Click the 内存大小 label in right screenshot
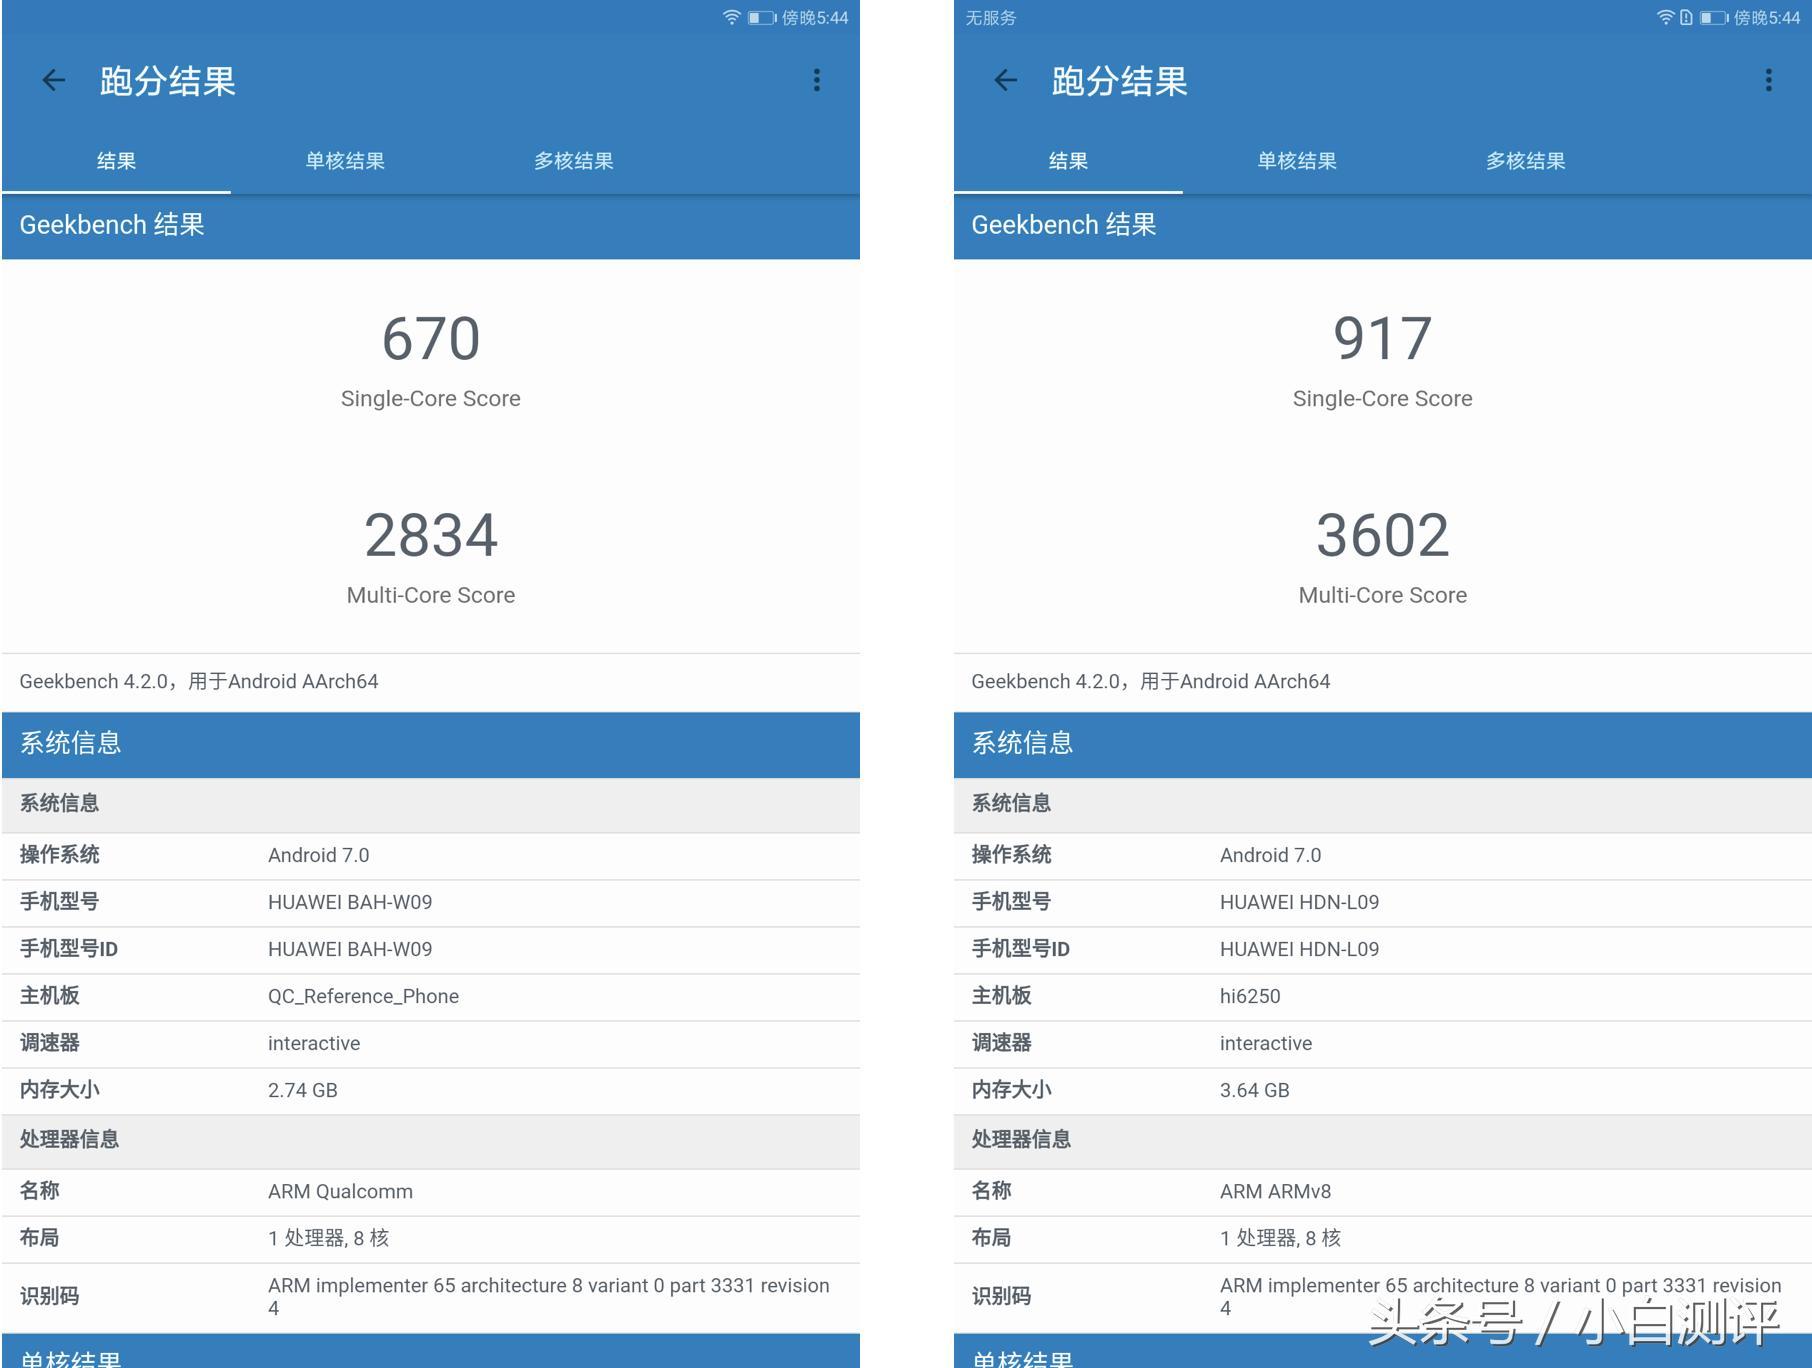The height and width of the screenshot is (1368, 1812). click(x=1011, y=1090)
